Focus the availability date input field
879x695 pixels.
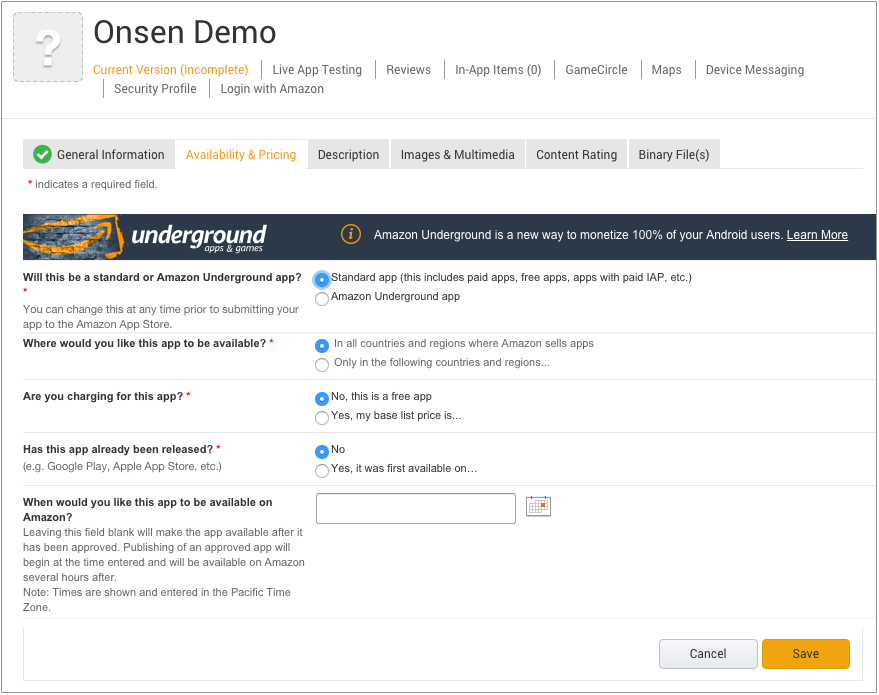415,508
